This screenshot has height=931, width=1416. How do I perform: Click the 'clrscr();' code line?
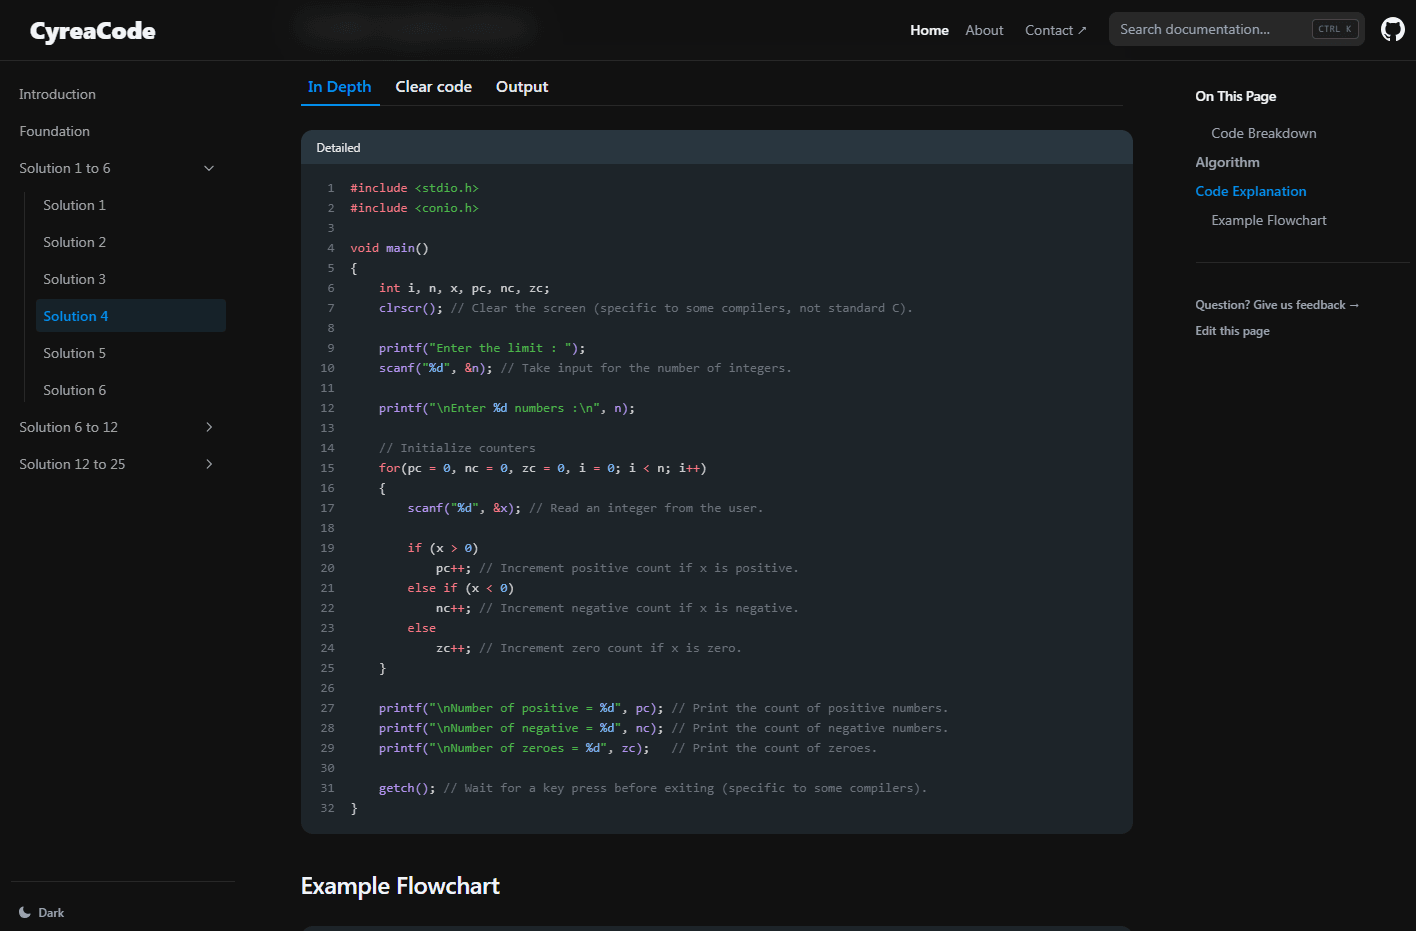click(x=645, y=308)
